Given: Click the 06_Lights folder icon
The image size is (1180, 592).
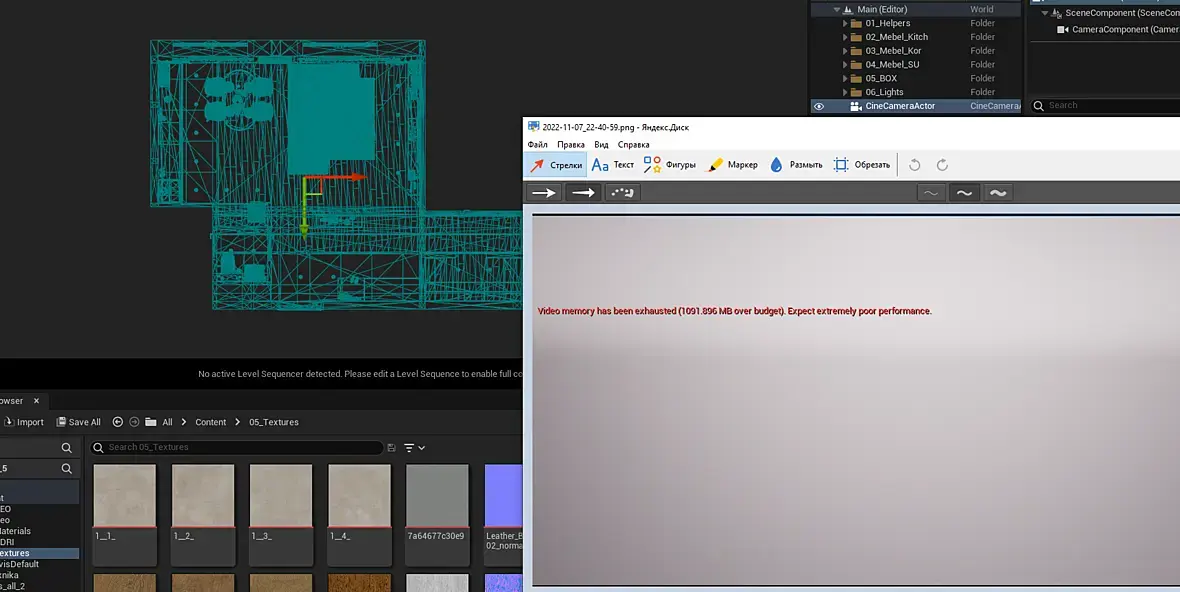Looking at the screenshot, I should 856,92.
